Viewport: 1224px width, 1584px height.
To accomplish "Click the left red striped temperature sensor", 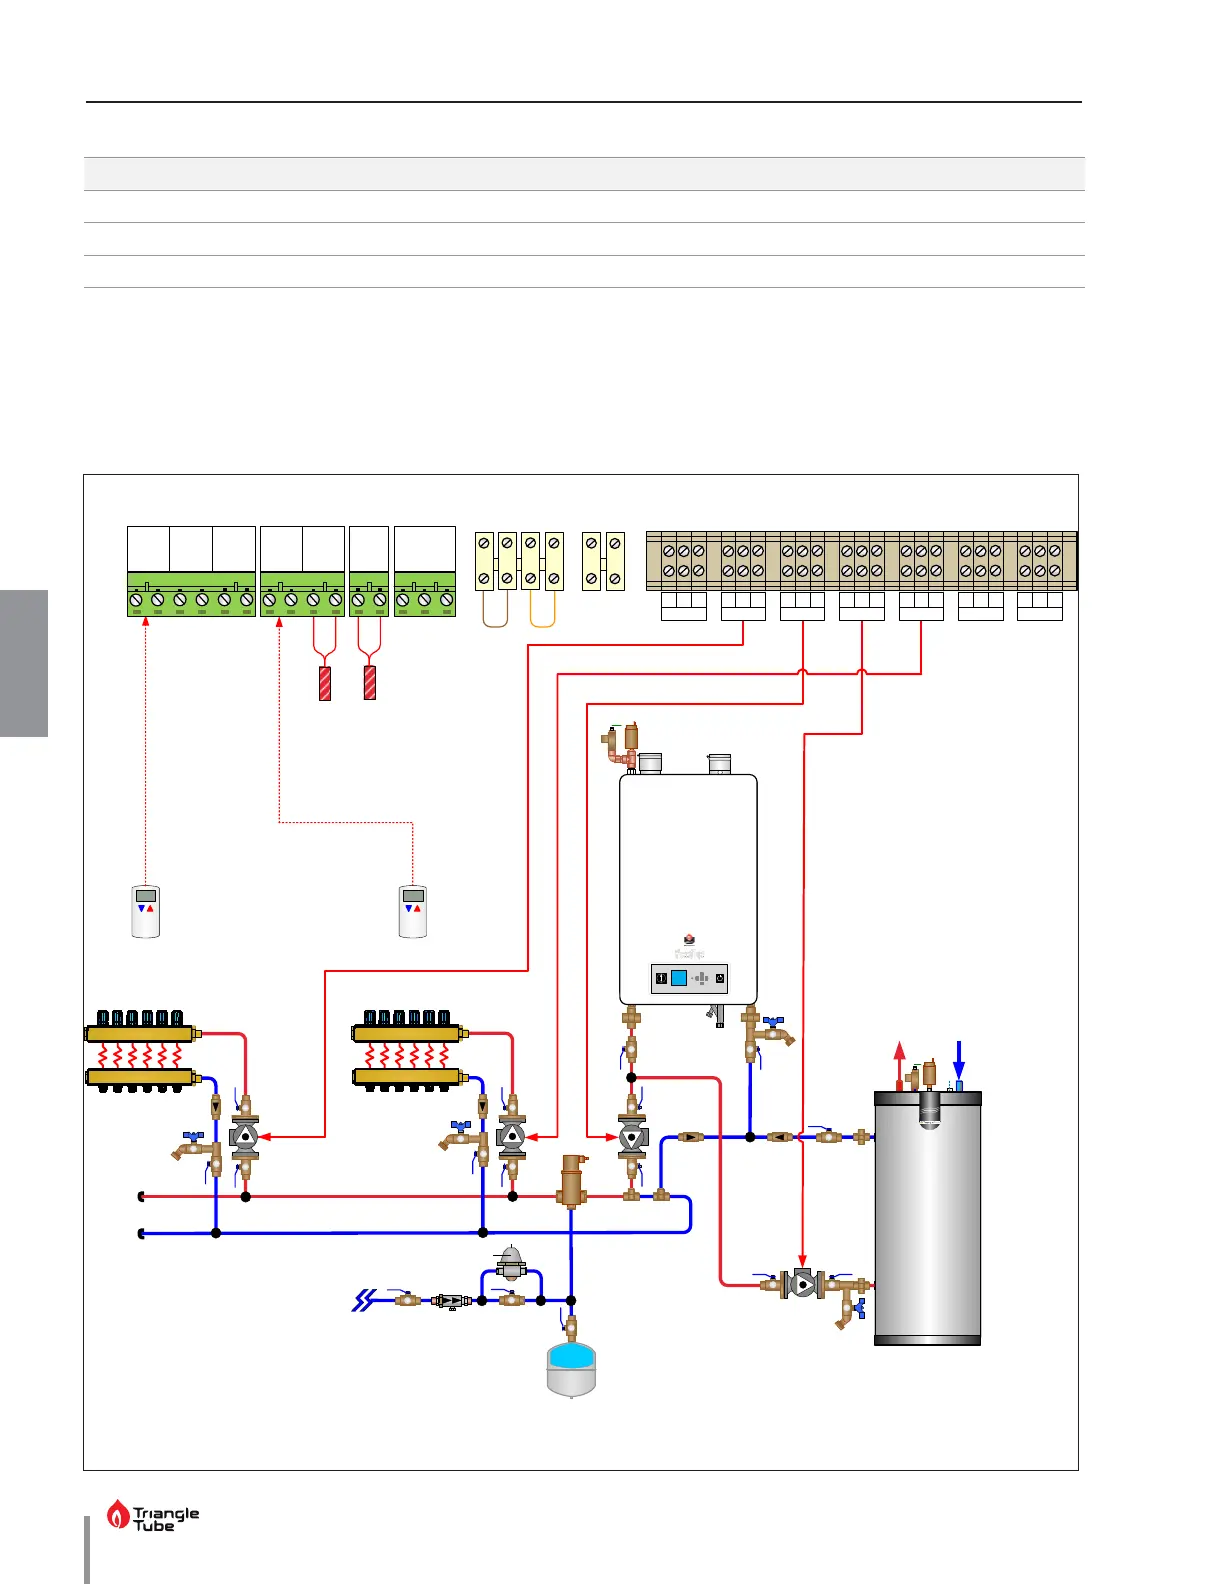I will coord(325,683).
